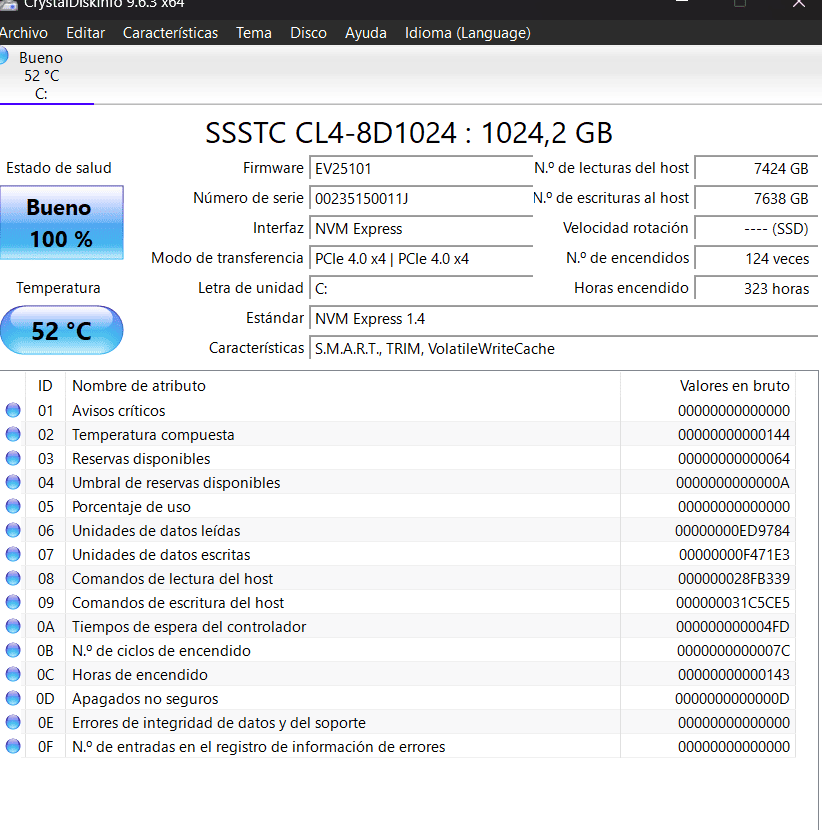Click the ID column header
The image size is (822, 830).
46,386
